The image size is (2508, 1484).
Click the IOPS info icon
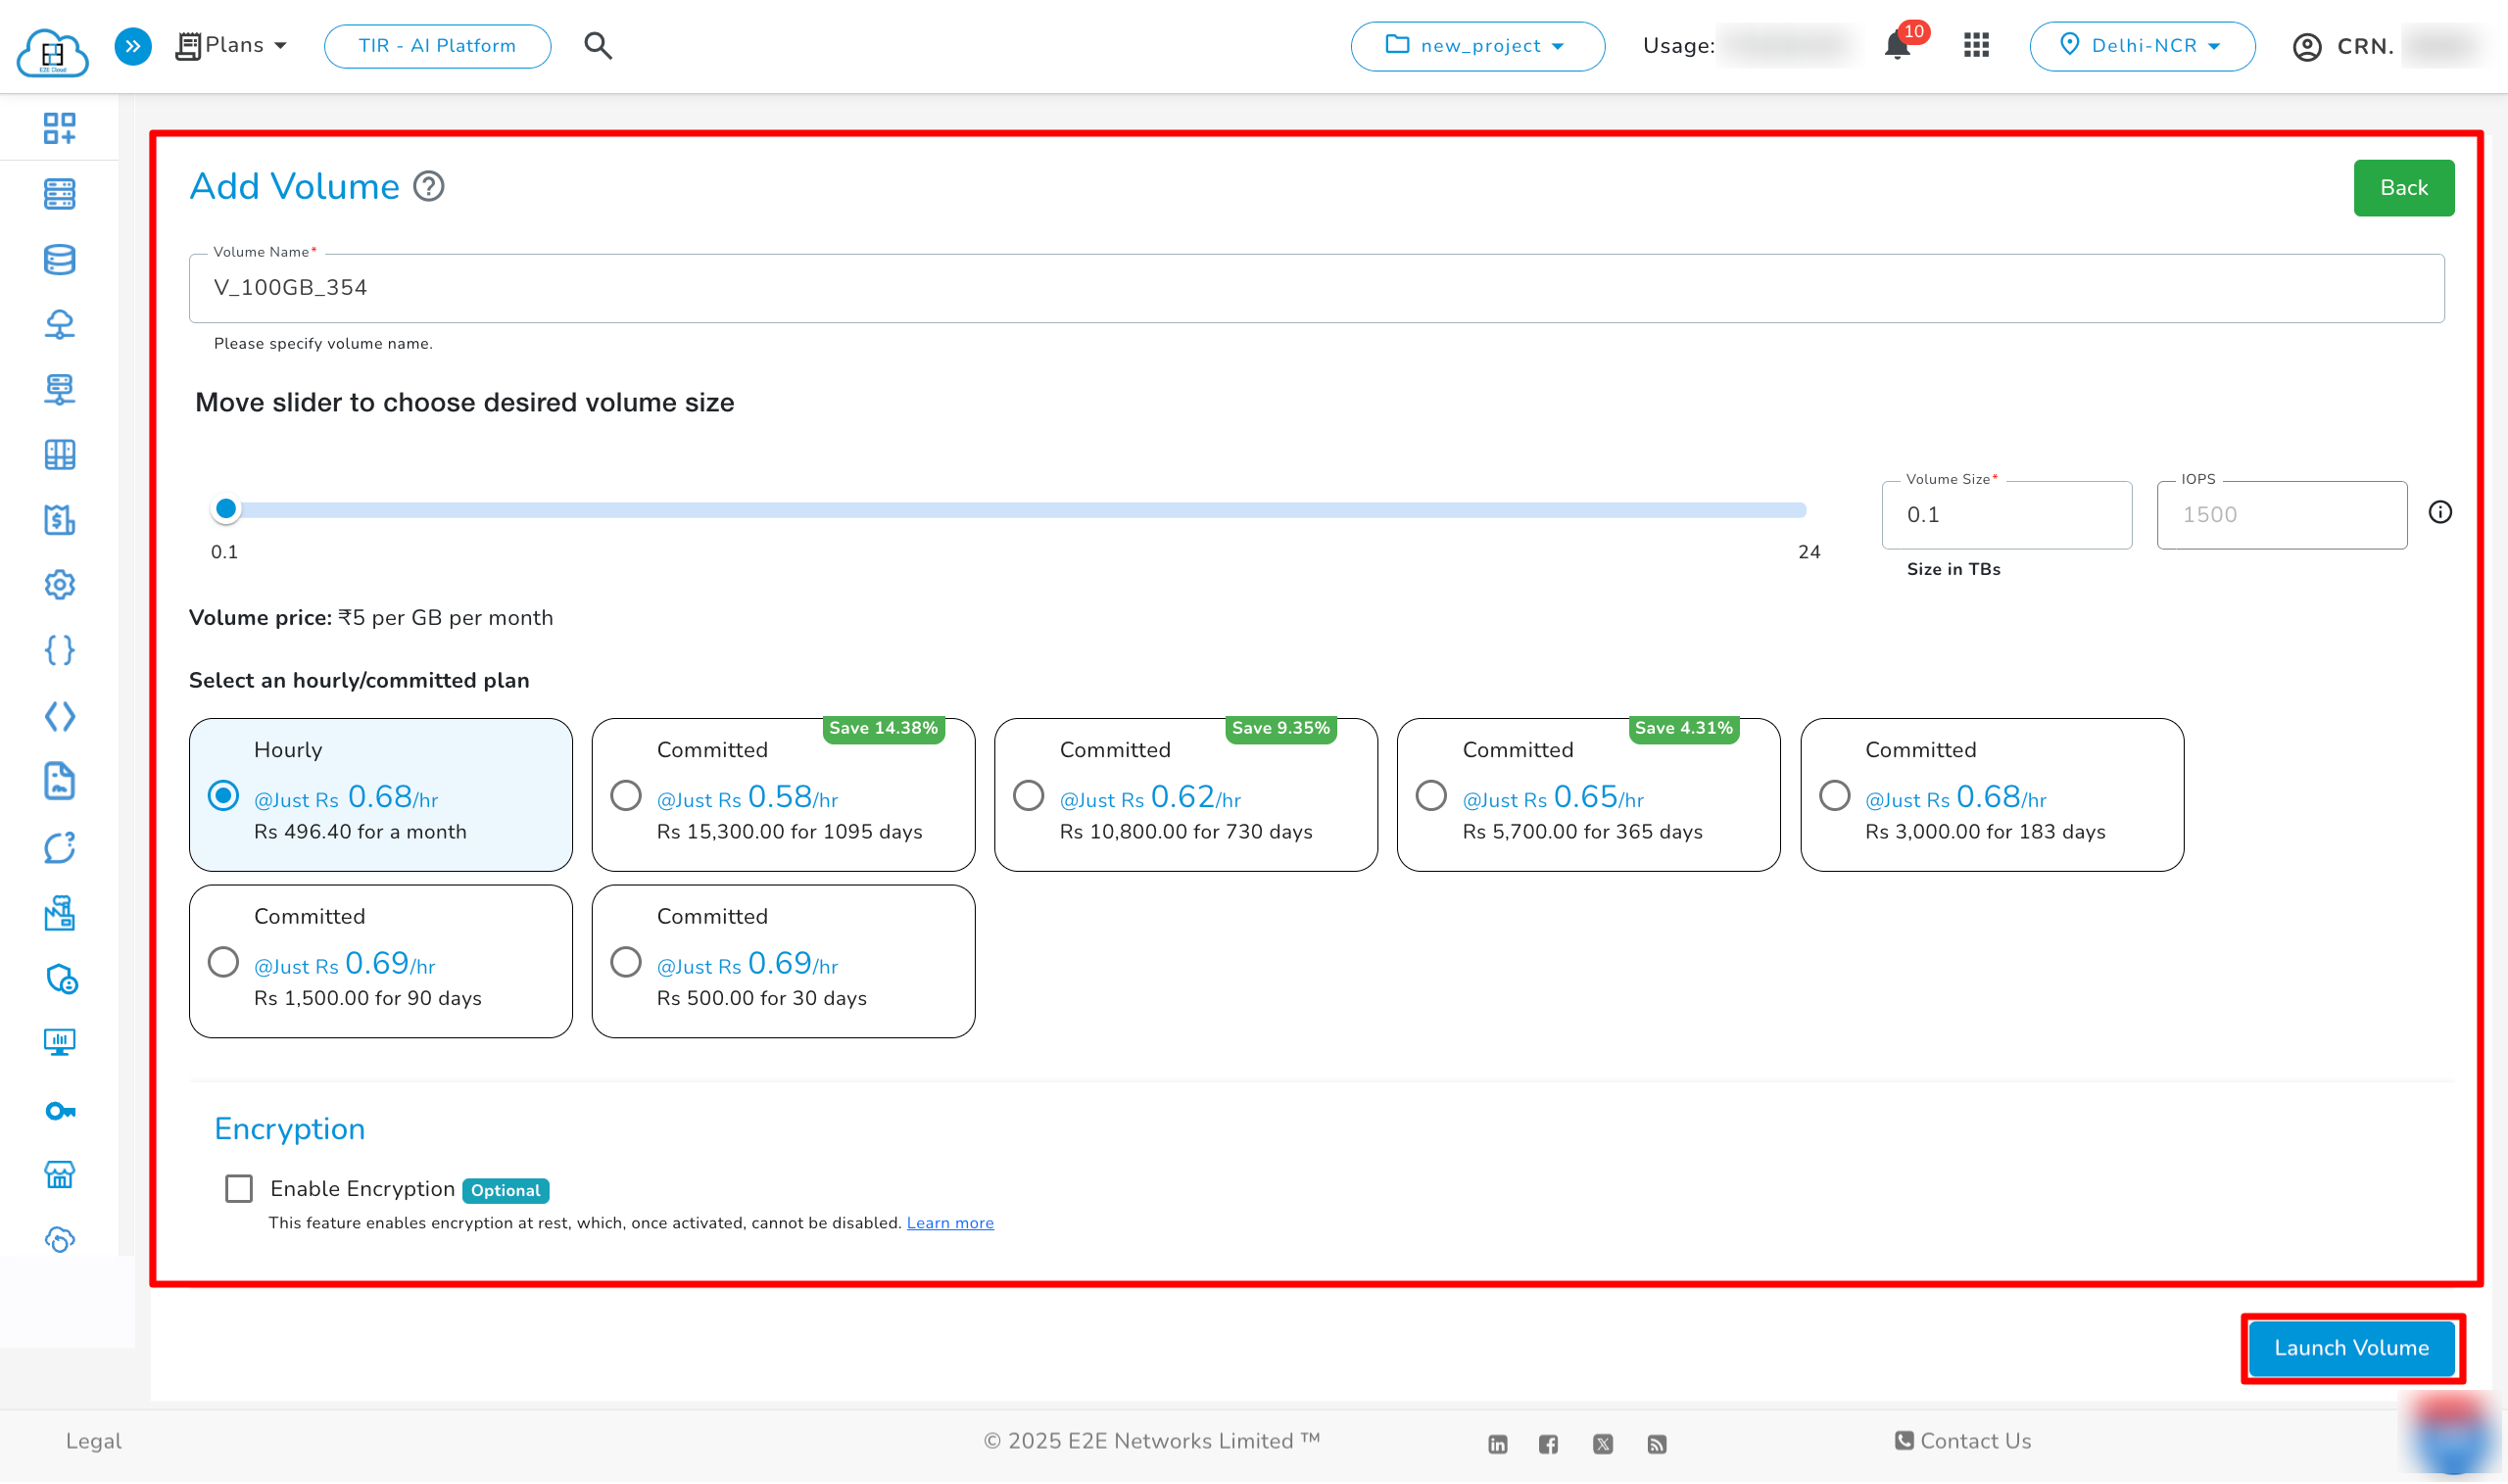click(2440, 513)
